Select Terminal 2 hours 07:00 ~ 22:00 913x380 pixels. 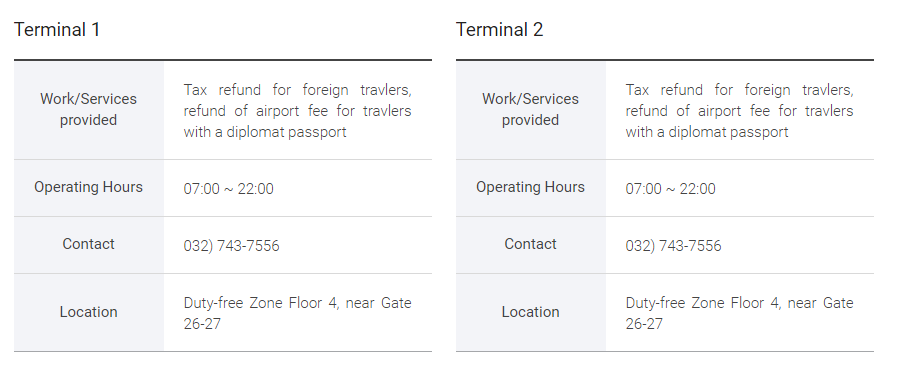click(x=670, y=189)
